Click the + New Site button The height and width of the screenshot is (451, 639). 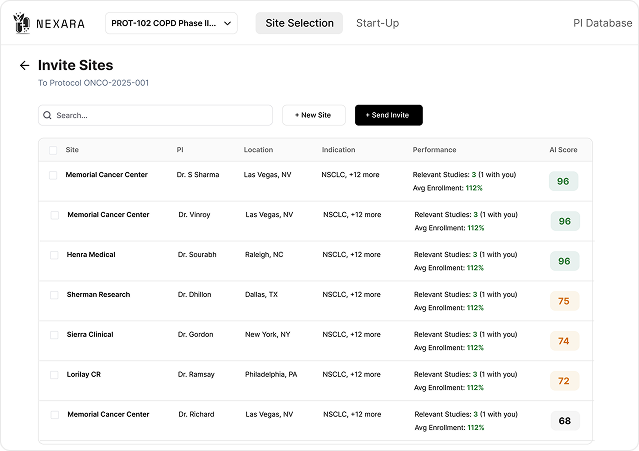click(314, 115)
